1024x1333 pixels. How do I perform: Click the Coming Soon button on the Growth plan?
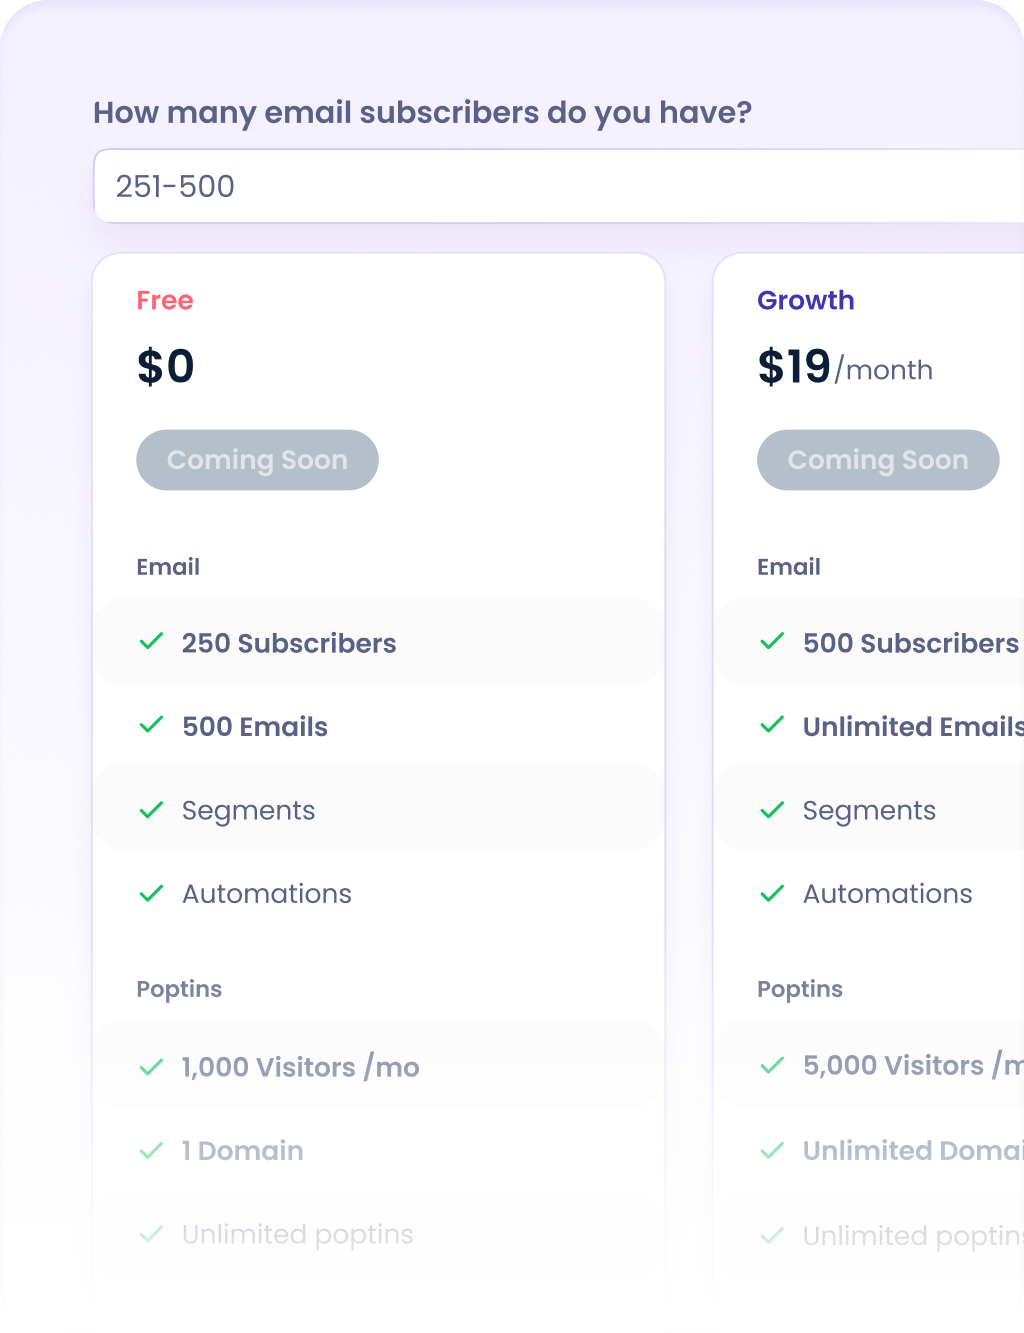pos(878,460)
